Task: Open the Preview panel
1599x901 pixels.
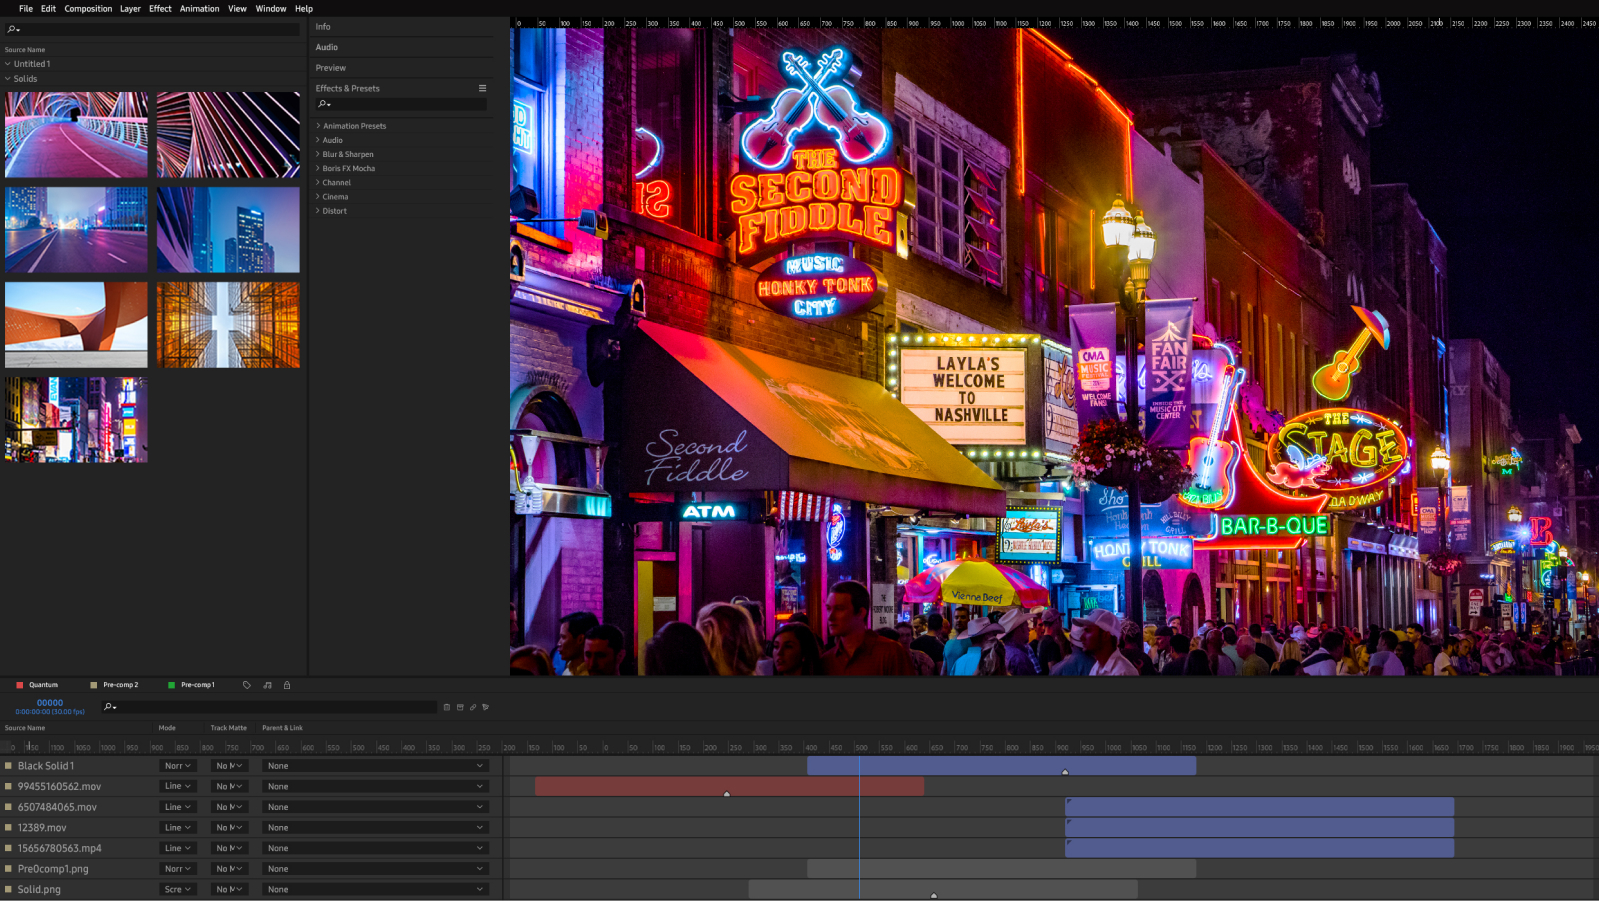Action: [x=331, y=68]
